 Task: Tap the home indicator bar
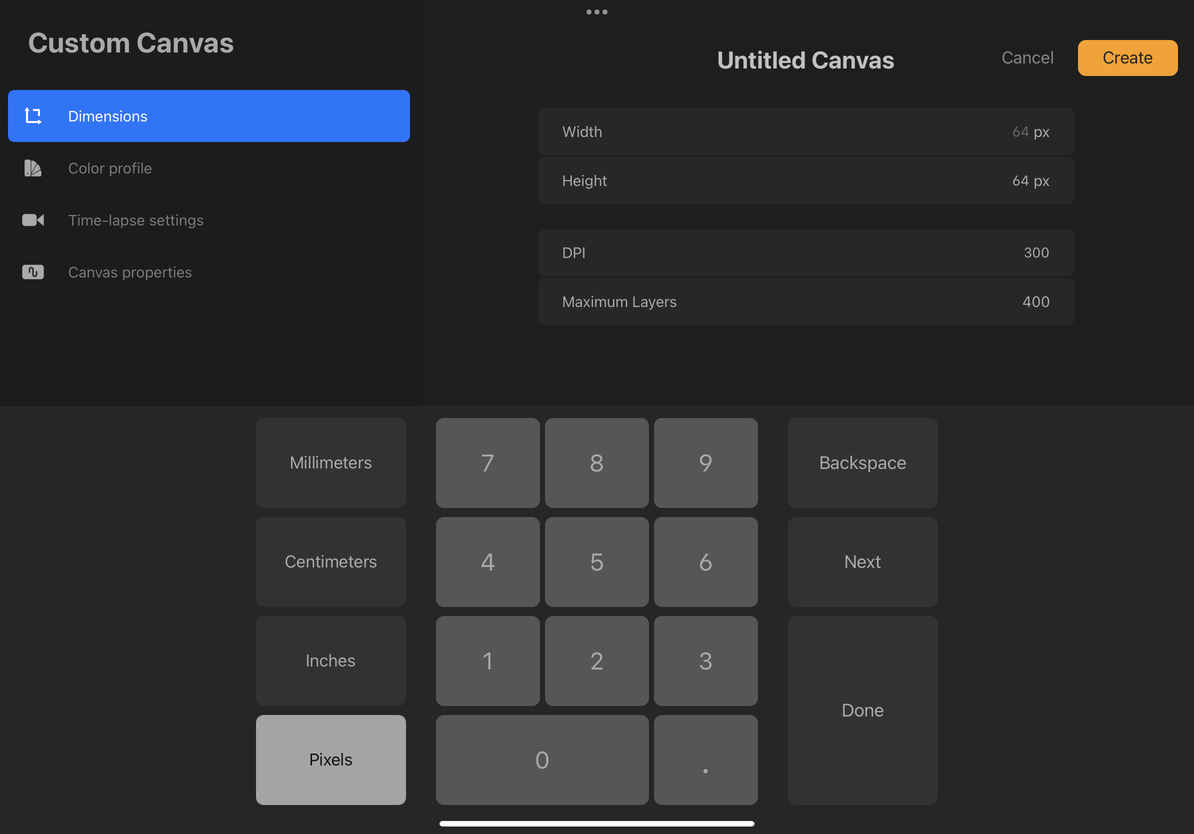click(597, 823)
